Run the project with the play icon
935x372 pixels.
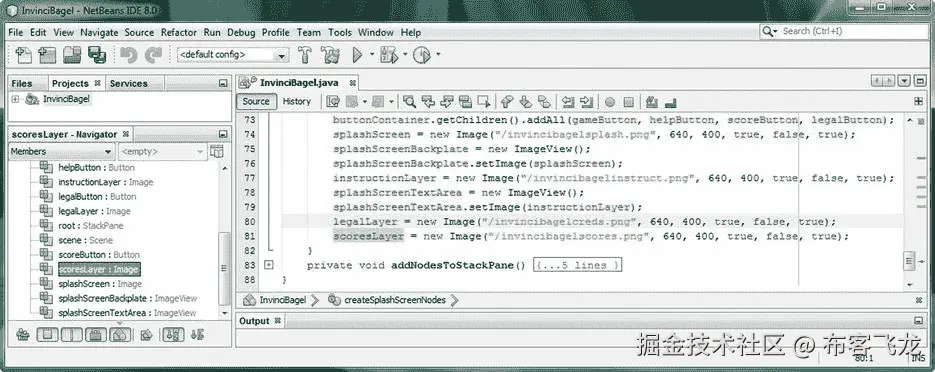pyautogui.click(x=357, y=55)
